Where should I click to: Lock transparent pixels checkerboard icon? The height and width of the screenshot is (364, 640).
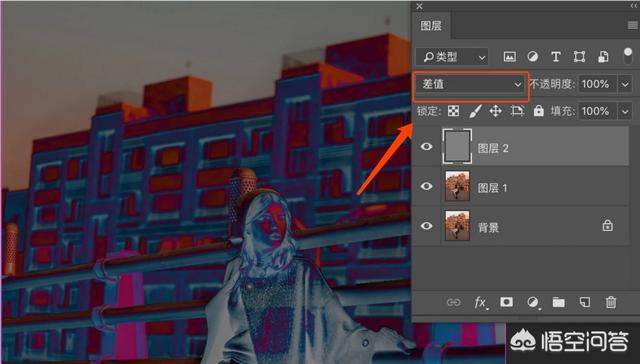(x=453, y=111)
